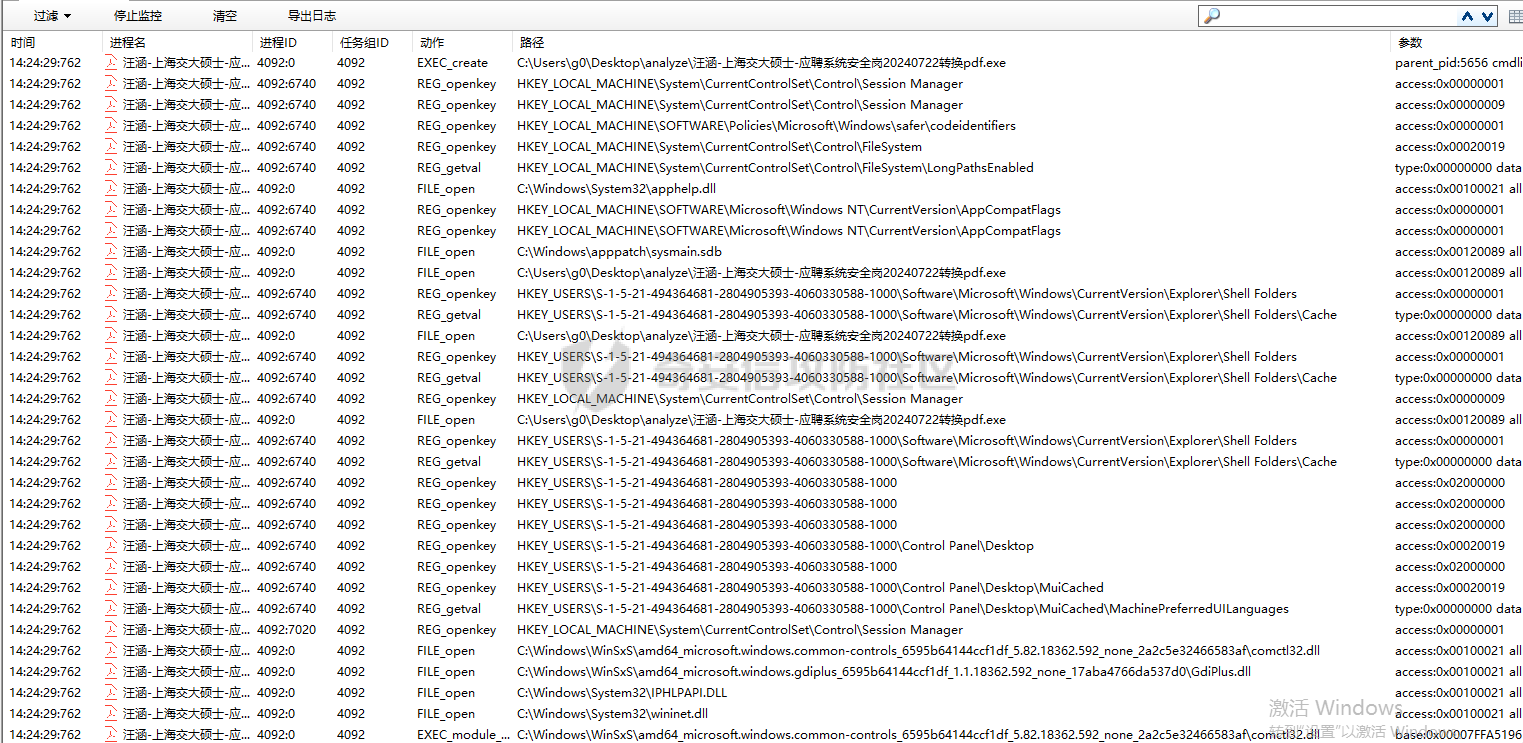1523x743 pixels.
Task: Select the C:\Windows\System32\wininet.dll path
Action: pos(612,713)
